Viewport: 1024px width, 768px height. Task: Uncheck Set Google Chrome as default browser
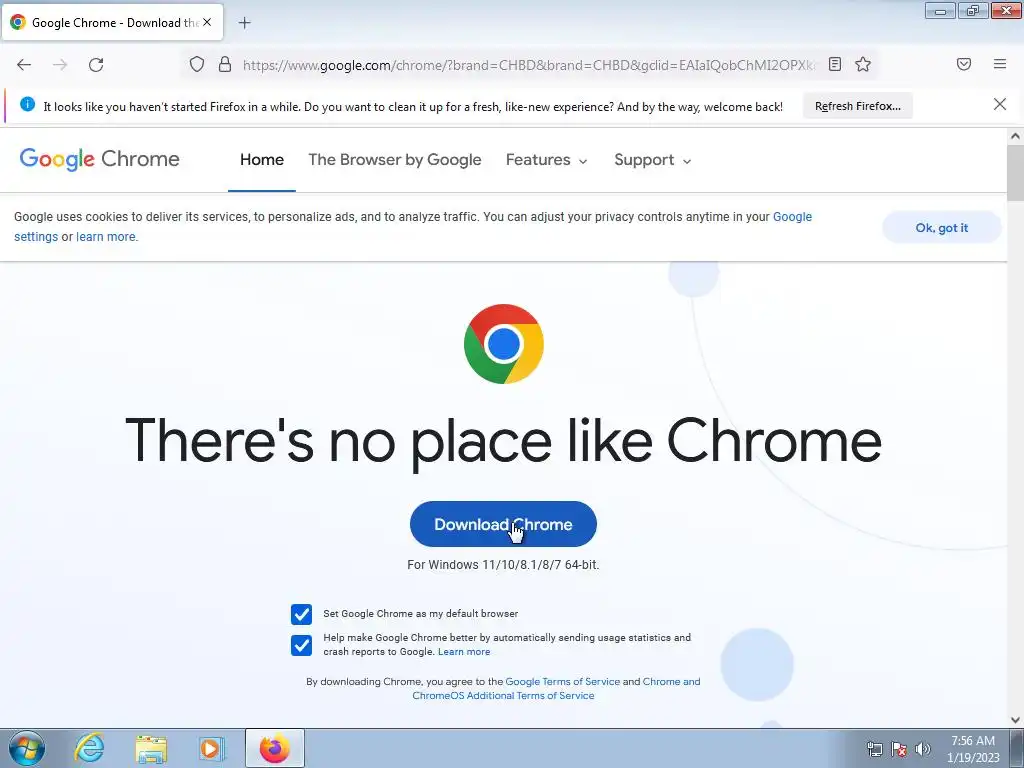click(301, 614)
